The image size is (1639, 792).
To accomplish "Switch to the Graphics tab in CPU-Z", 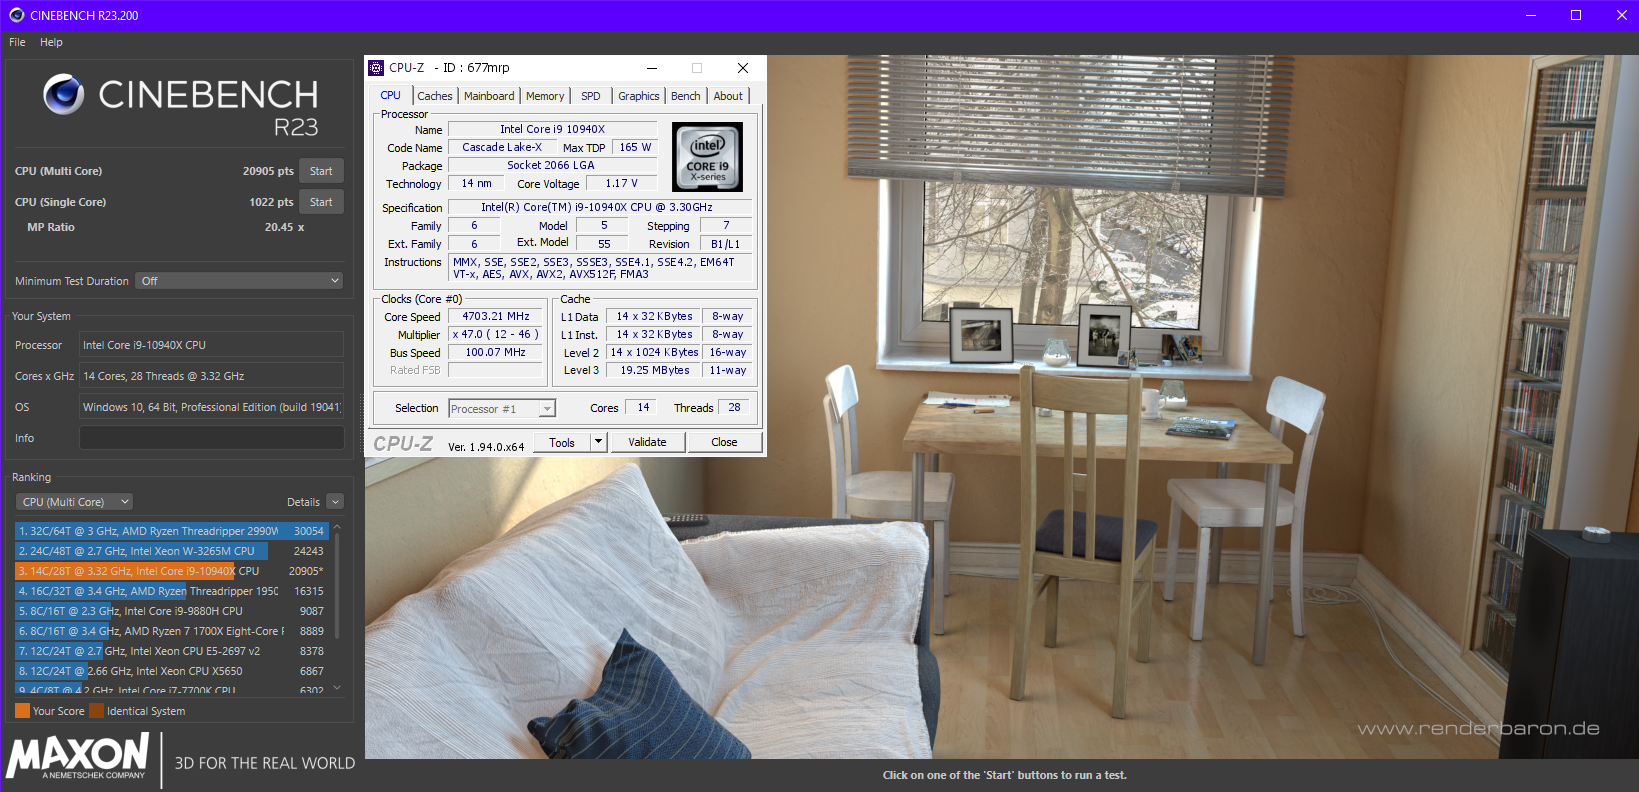I will click(638, 96).
